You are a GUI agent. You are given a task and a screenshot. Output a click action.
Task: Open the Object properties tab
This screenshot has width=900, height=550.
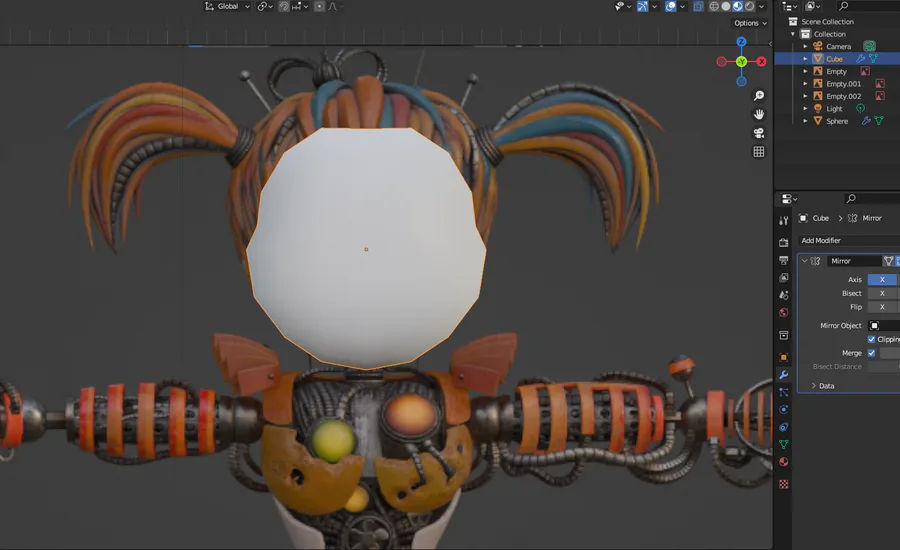point(783,357)
